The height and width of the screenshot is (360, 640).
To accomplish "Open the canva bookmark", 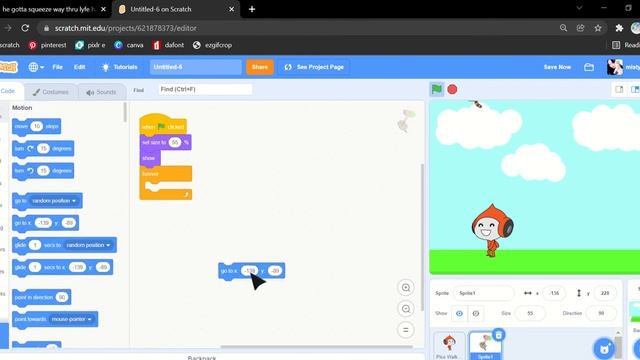I will (129, 45).
